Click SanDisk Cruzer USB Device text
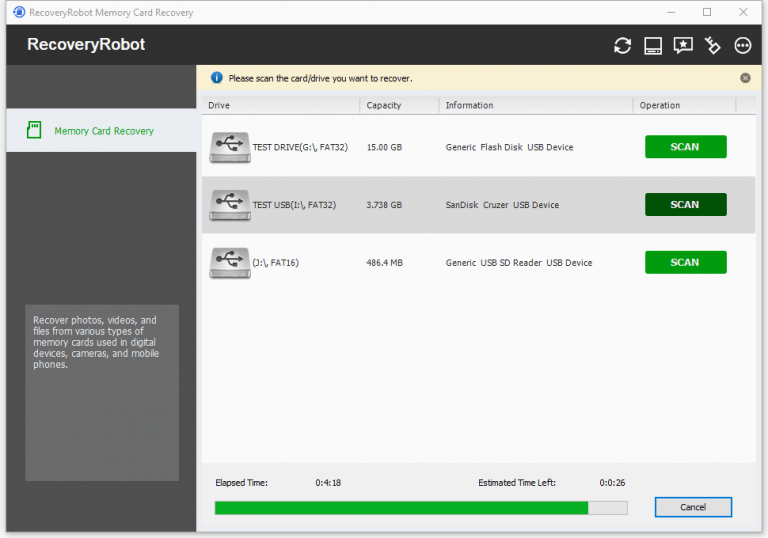The width and height of the screenshot is (768, 538). click(502, 205)
